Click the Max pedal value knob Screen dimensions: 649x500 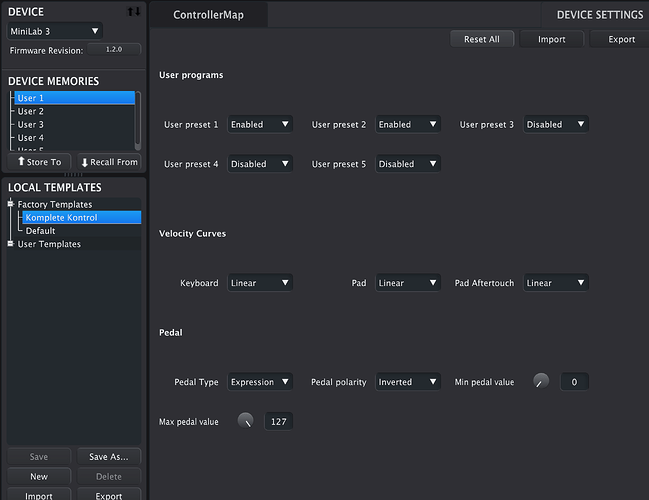click(245, 421)
